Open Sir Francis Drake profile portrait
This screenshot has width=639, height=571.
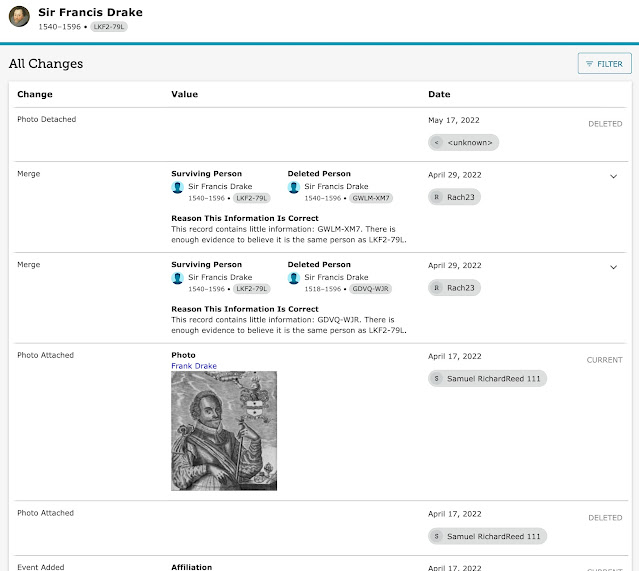click(19, 16)
